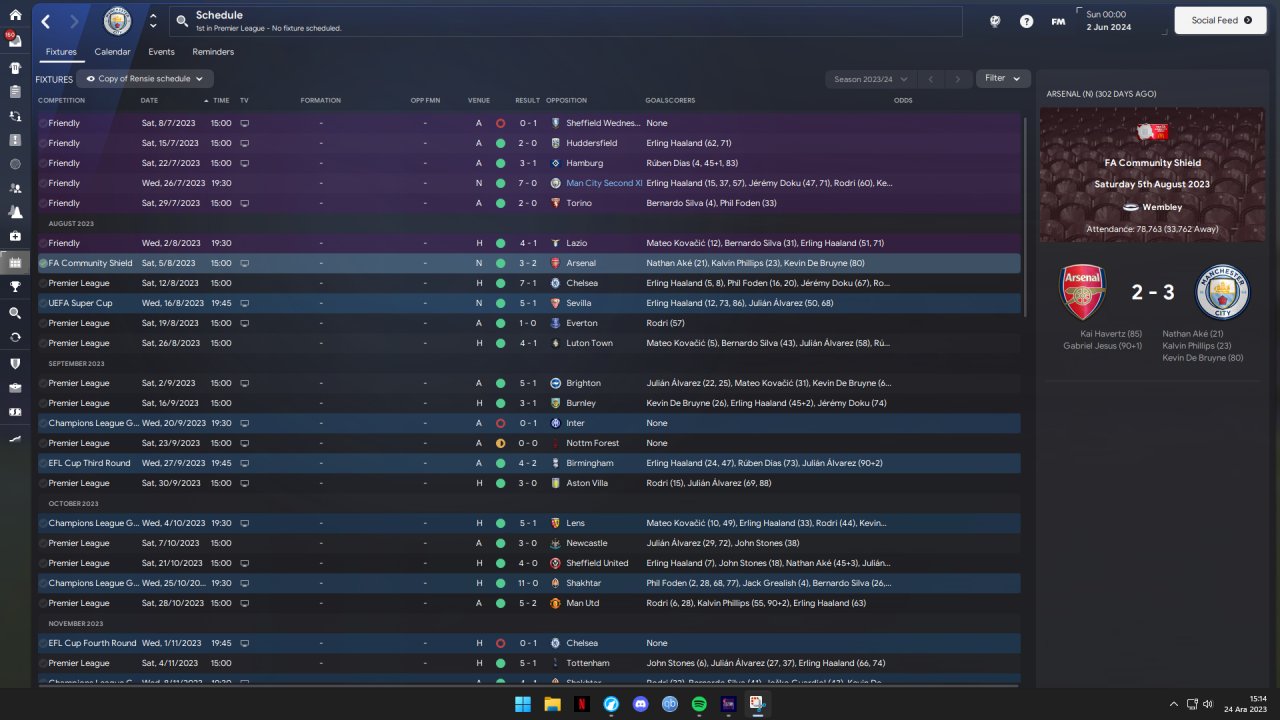Open File Explorer from the taskbar
This screenshot has height=720, width=1280.
pyautogui.click(x=552, y=704)
